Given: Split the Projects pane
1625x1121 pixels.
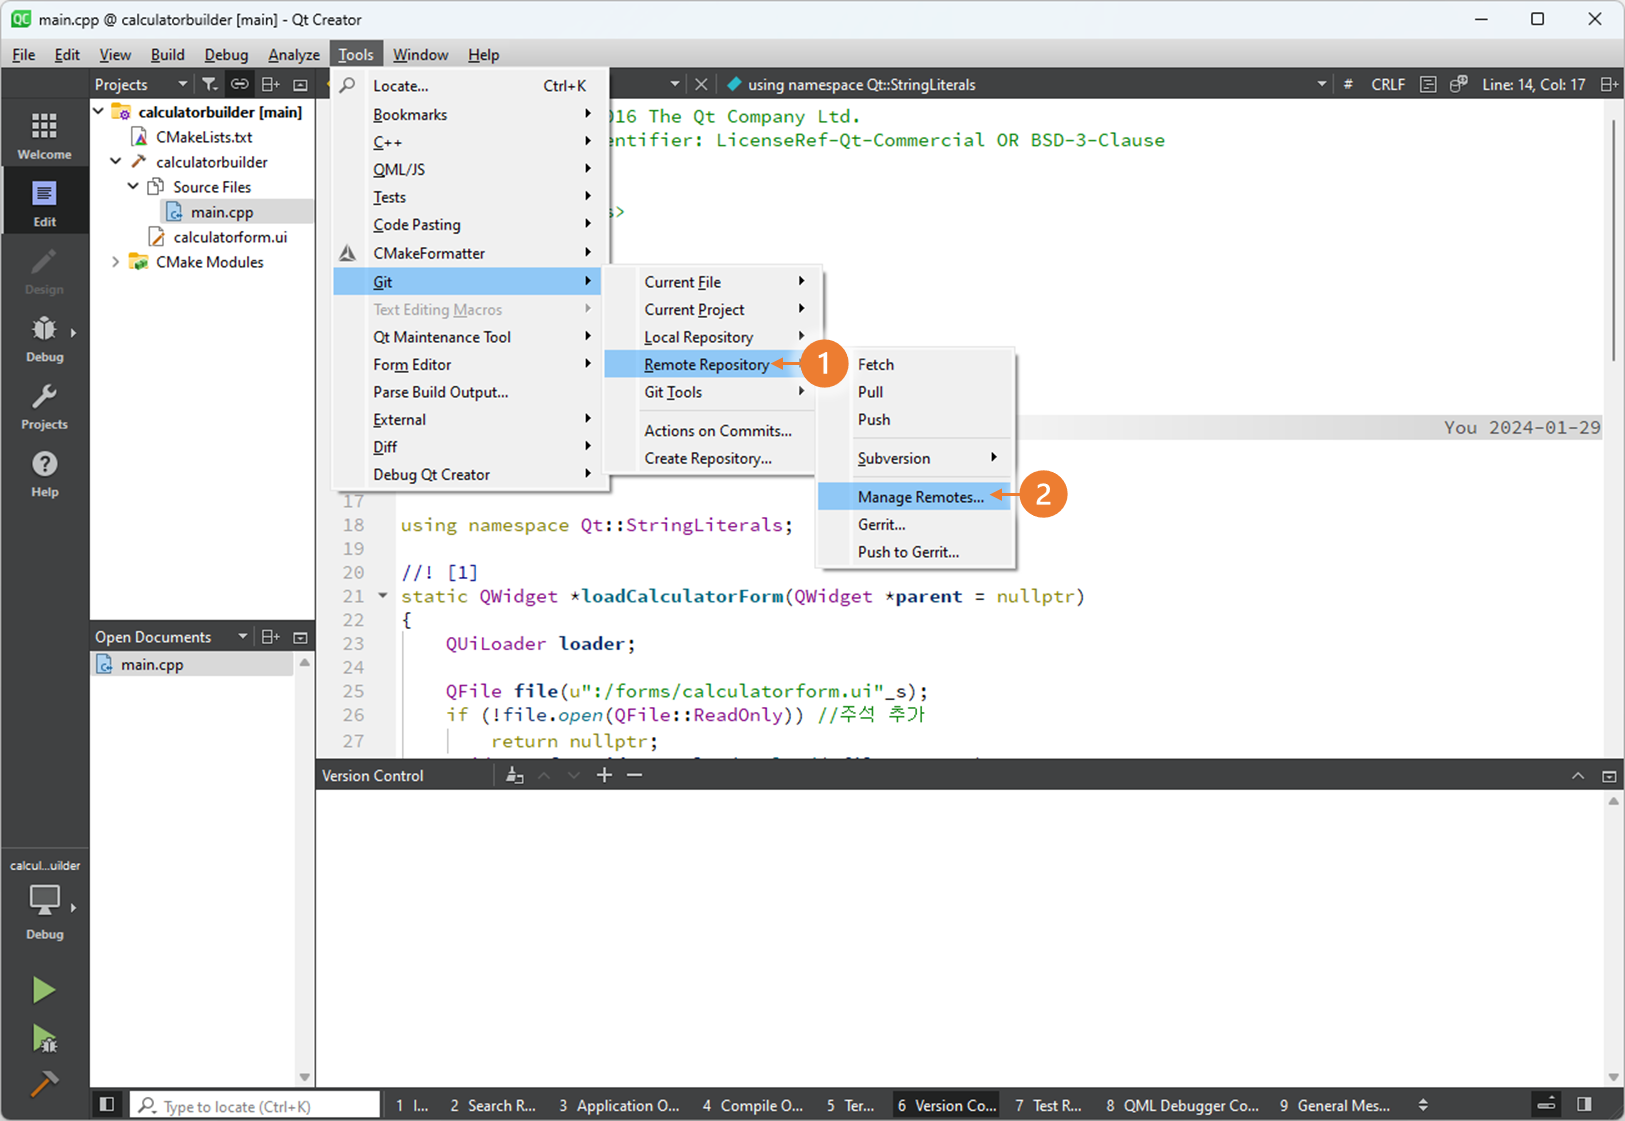Looking at the screenshot, I should tap(270, 84).
